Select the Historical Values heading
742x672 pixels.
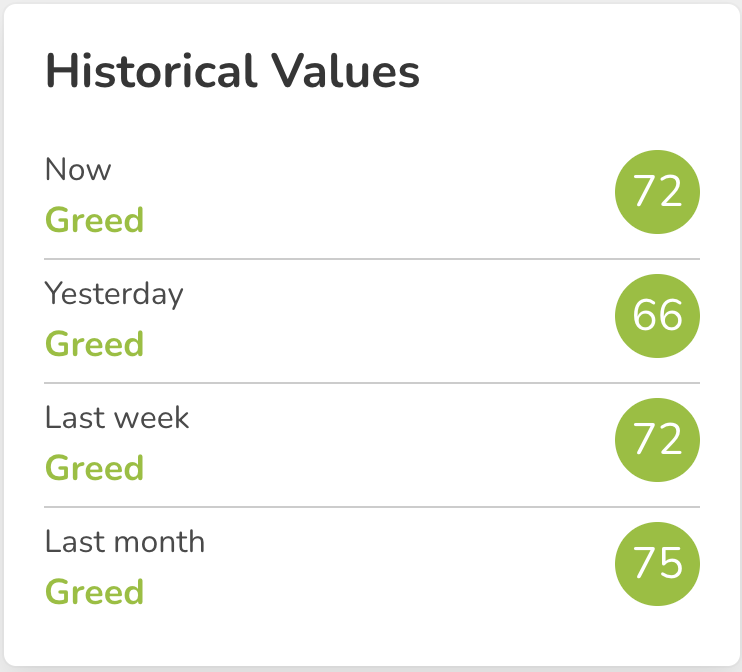[x=232, y=71]
